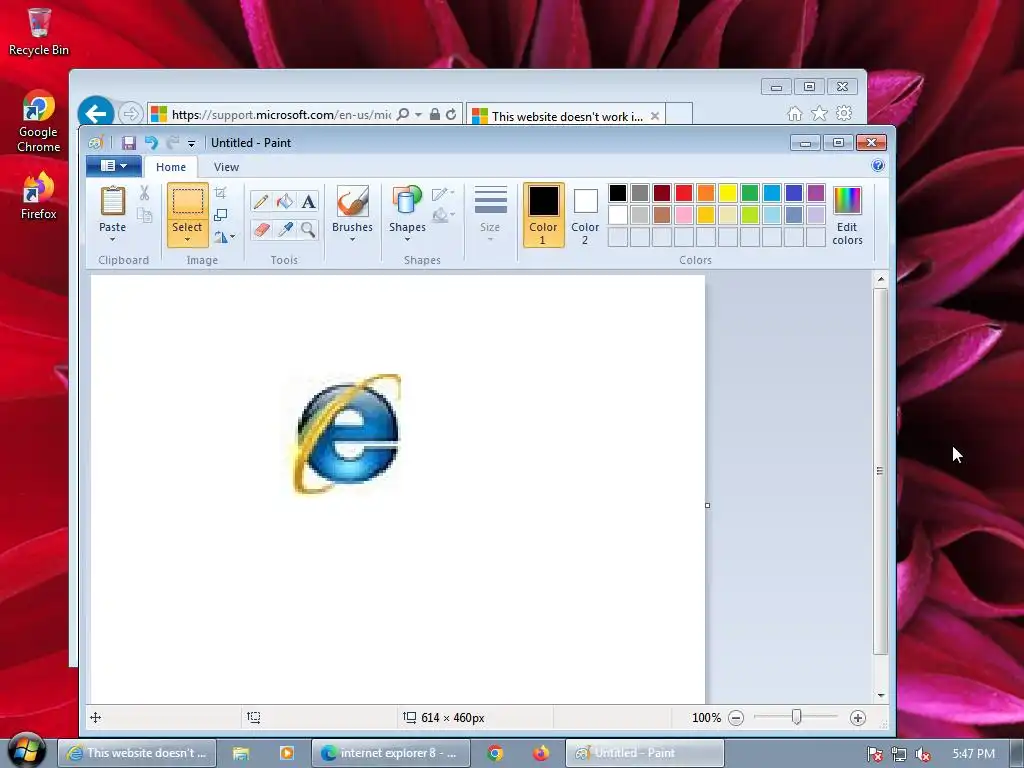Activate Color 1 foreground button
The width and height of the screenshot is (1024, 768).
tap(543, 215)
